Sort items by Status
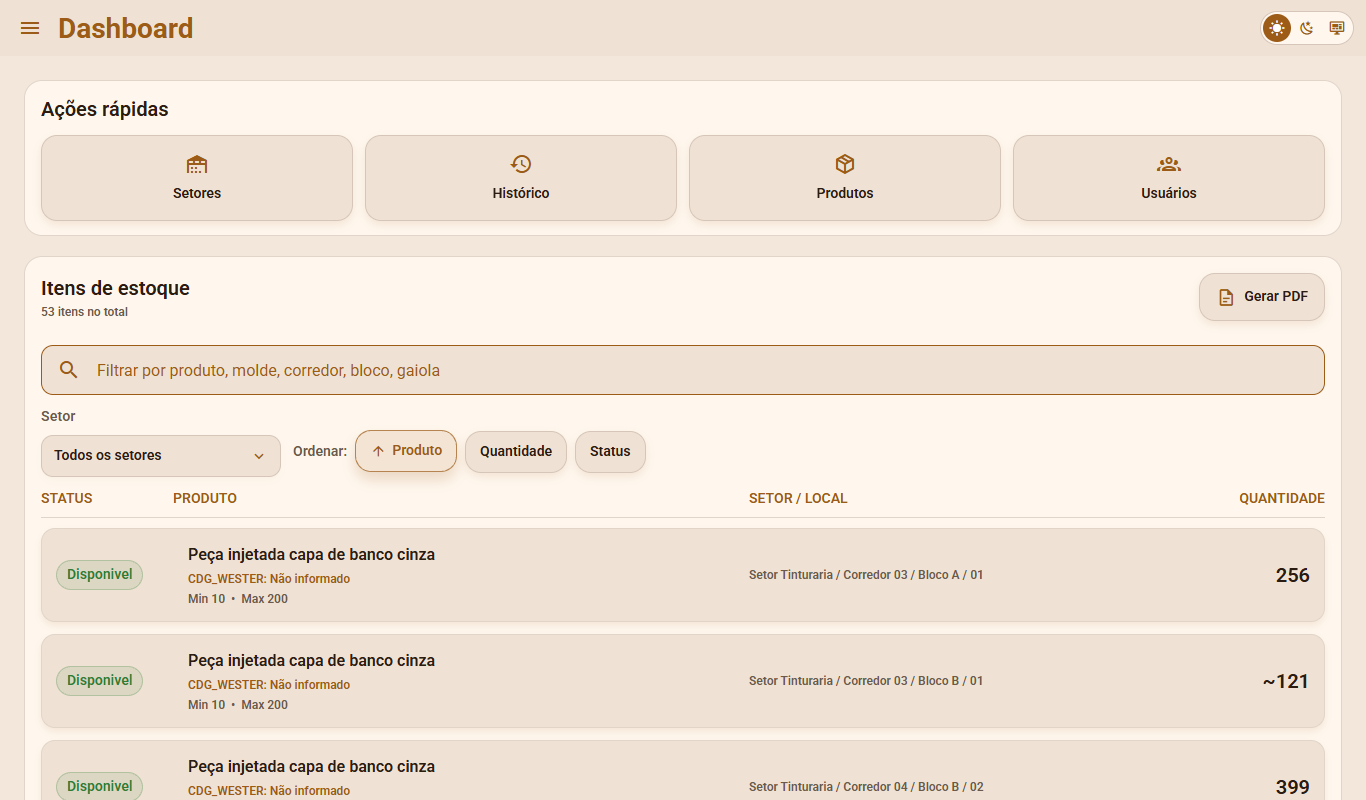The image size is (1366, 800). click(x=610, y=451)
